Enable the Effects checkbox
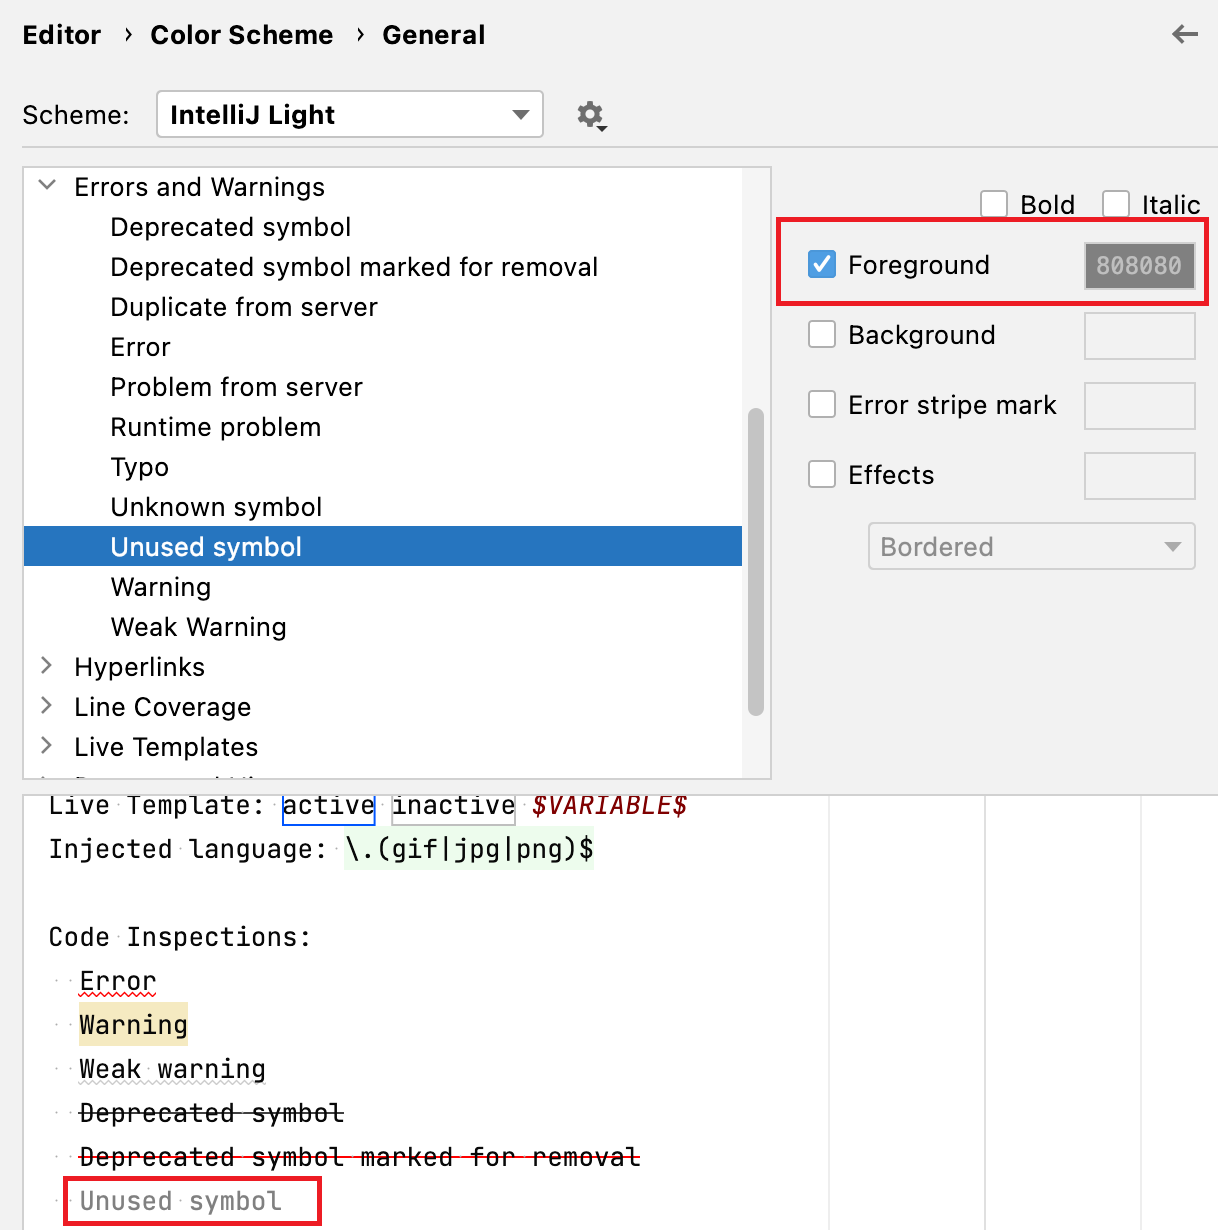 tap(821, 474)
